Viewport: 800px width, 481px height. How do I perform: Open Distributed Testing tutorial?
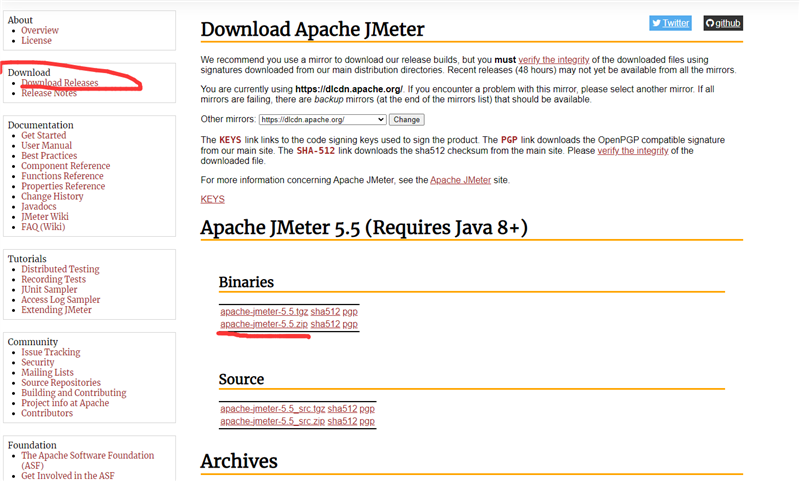pos(60,269)
